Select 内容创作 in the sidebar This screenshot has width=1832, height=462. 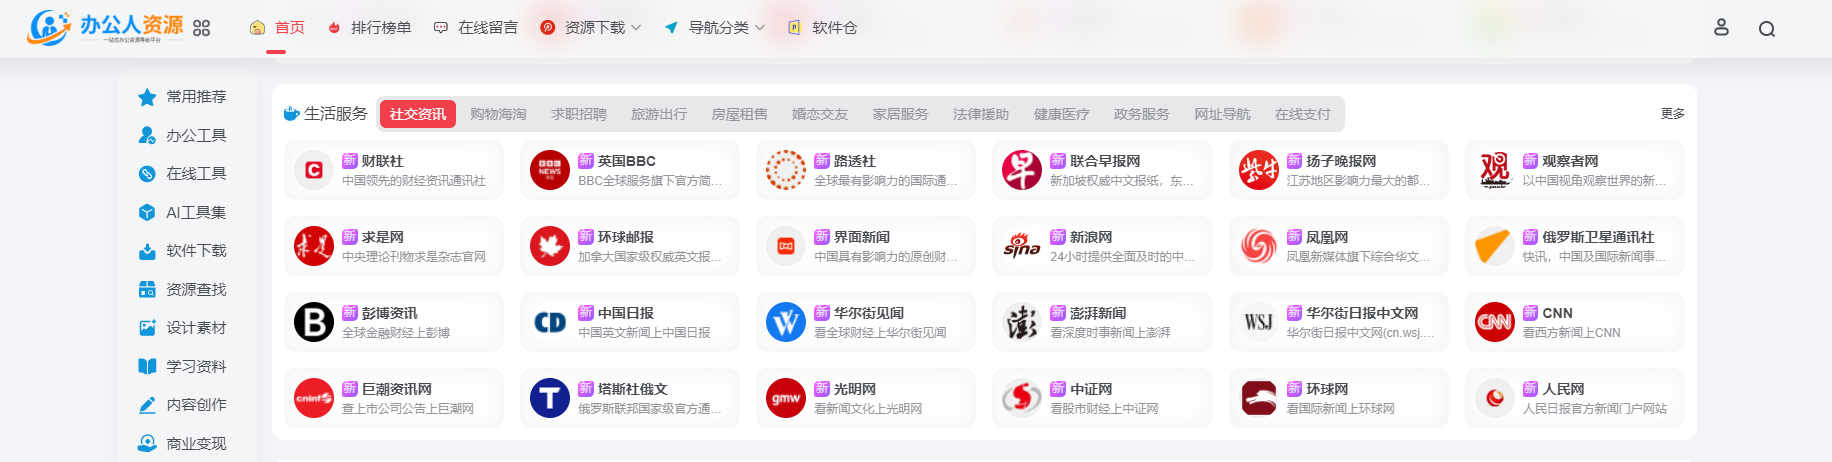click(183, 405)
